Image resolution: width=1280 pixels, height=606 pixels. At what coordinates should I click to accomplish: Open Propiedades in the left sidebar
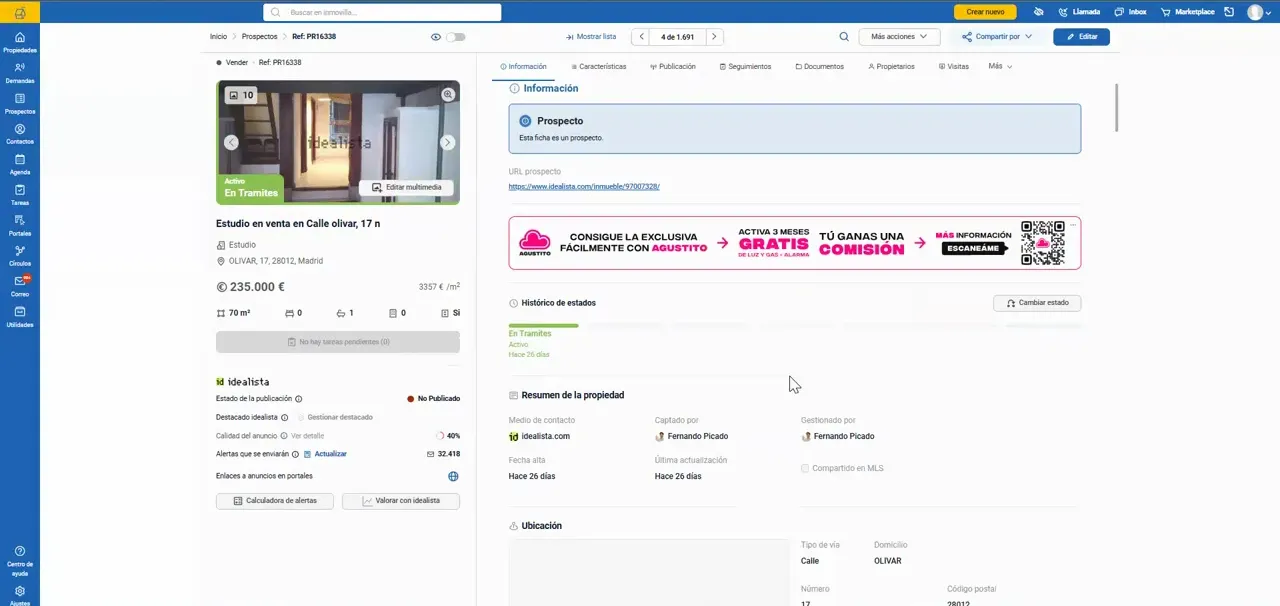click(20, 42)
